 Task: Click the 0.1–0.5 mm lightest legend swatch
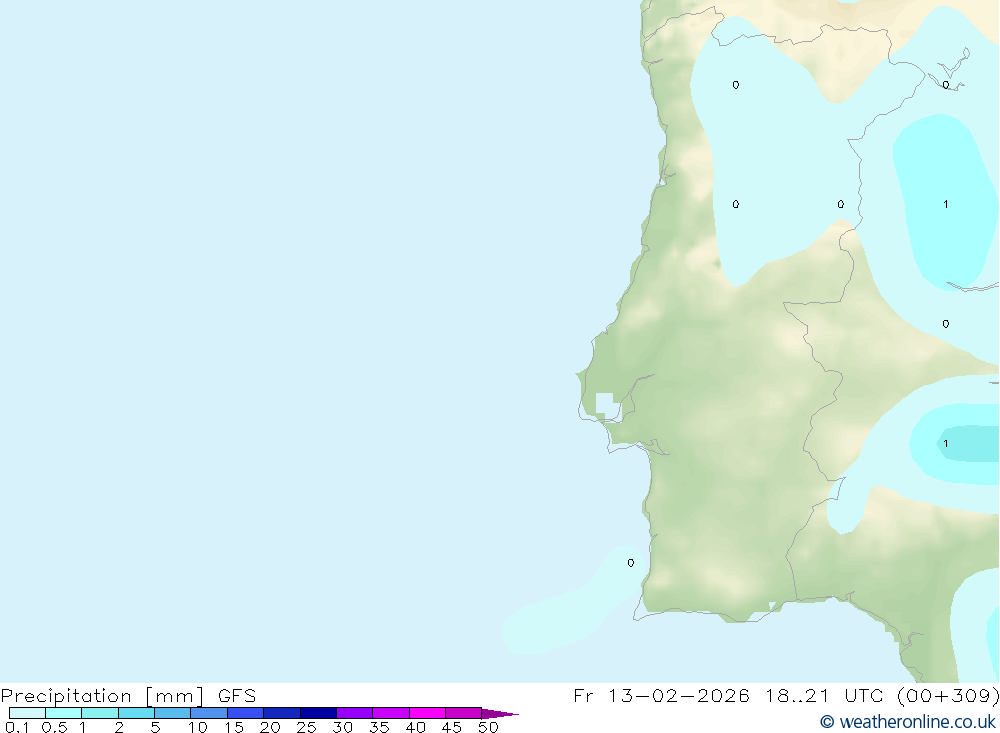click(27, 713)
